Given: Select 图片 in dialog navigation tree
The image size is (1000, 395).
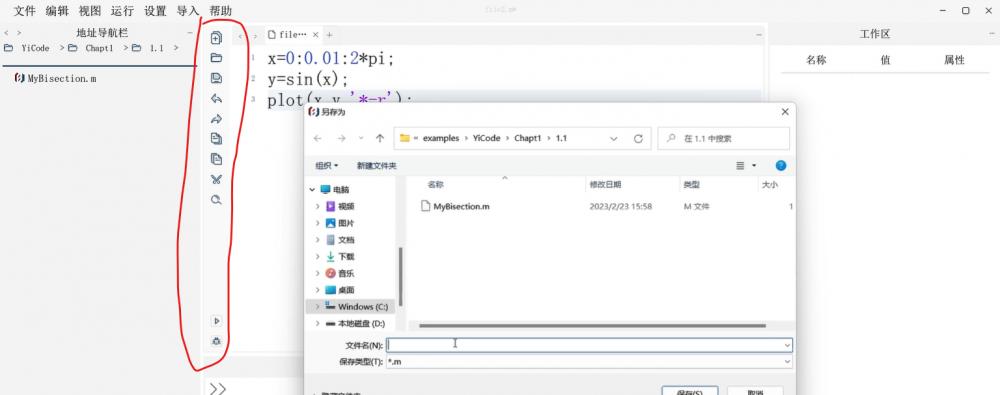Looking at the screenshot, I should pos(346,223).
